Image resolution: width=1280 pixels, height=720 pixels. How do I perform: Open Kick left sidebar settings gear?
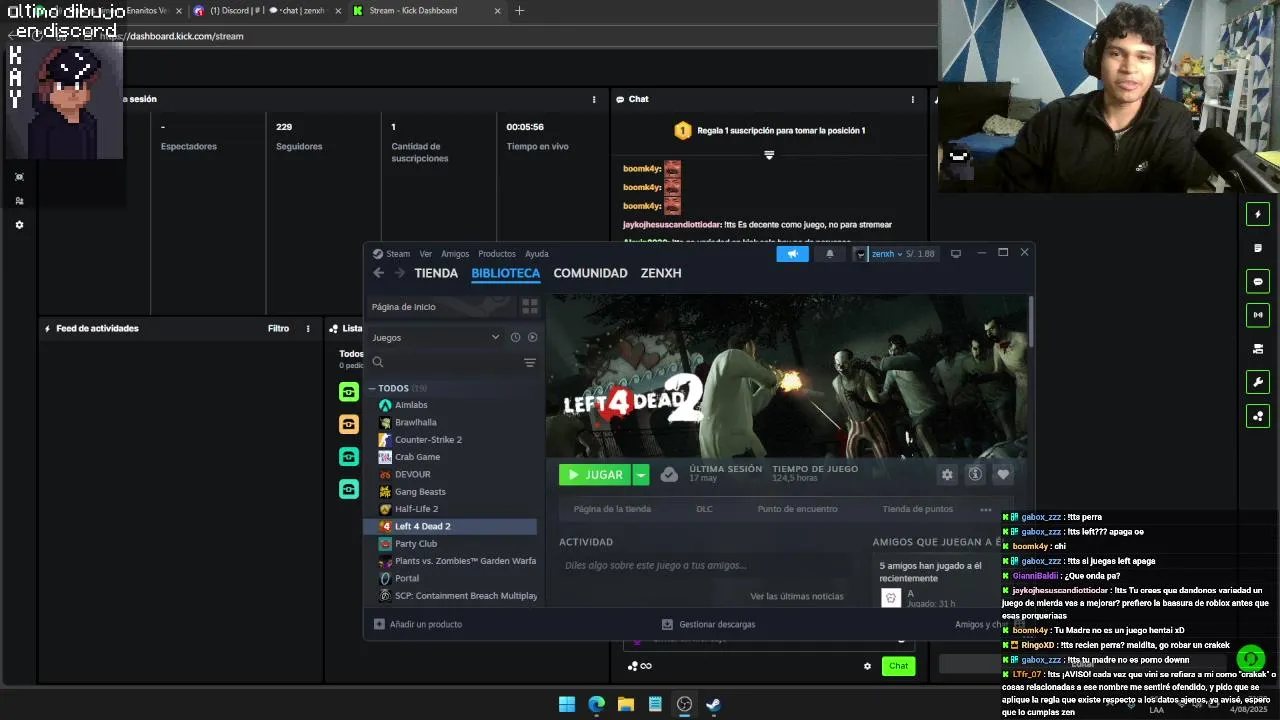click(19, 225)
